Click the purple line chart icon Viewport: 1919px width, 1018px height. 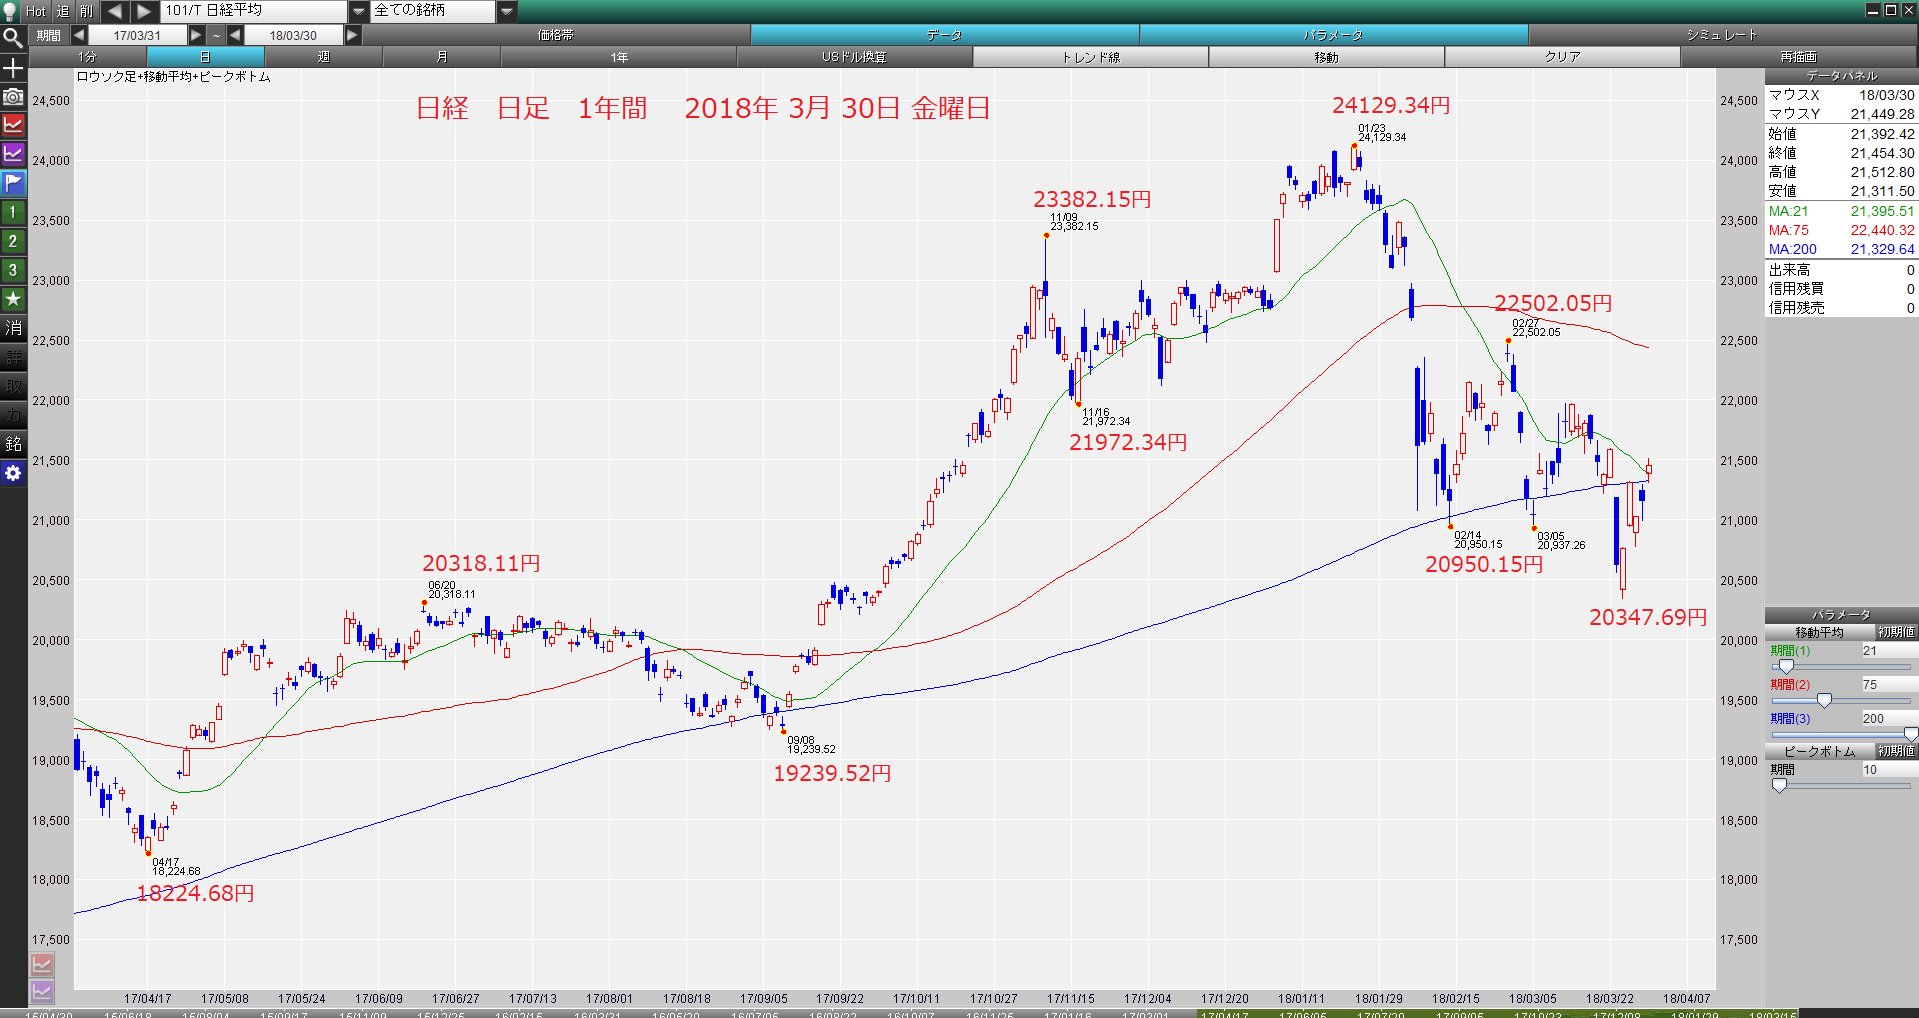point(13,154)
